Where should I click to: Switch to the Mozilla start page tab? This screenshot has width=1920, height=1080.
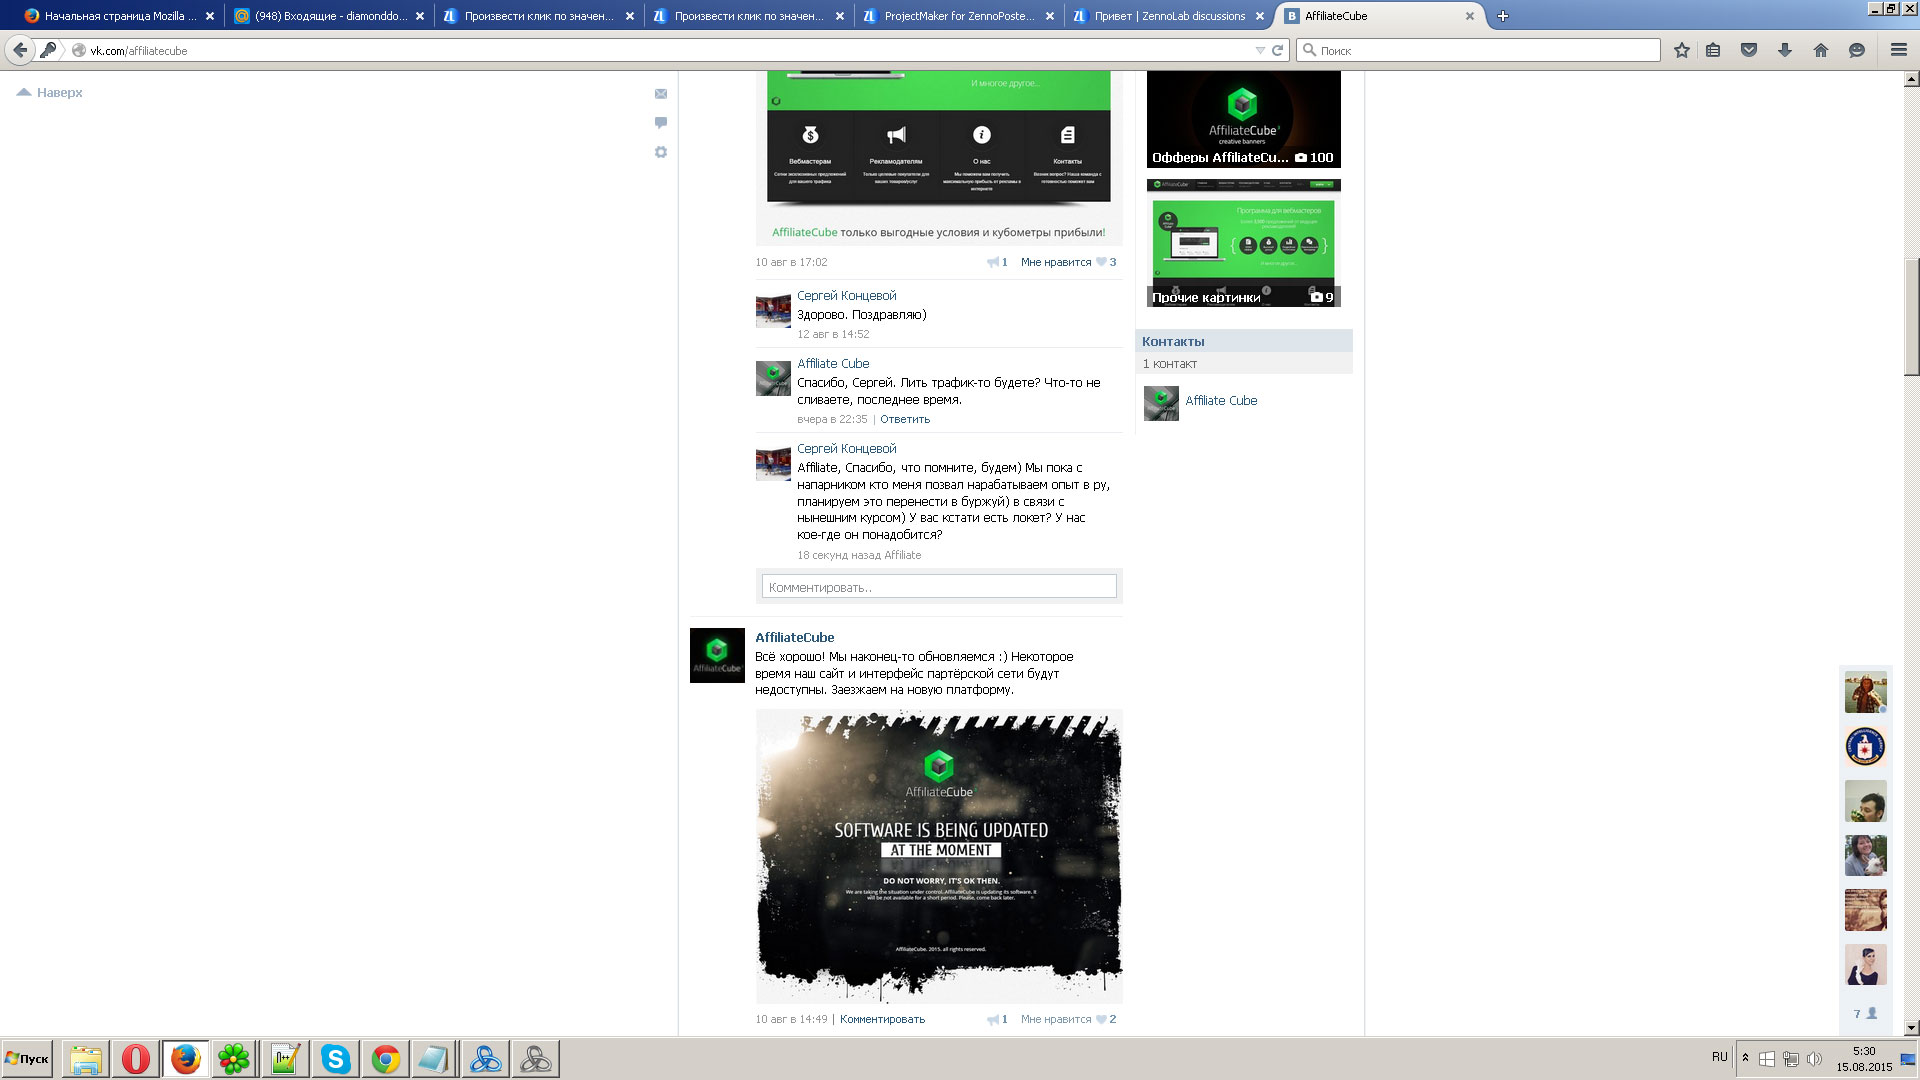120,16
